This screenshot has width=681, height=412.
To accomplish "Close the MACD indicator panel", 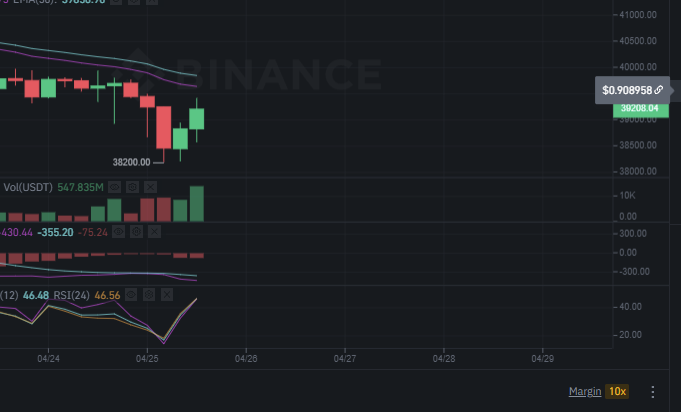I will 154,232.
